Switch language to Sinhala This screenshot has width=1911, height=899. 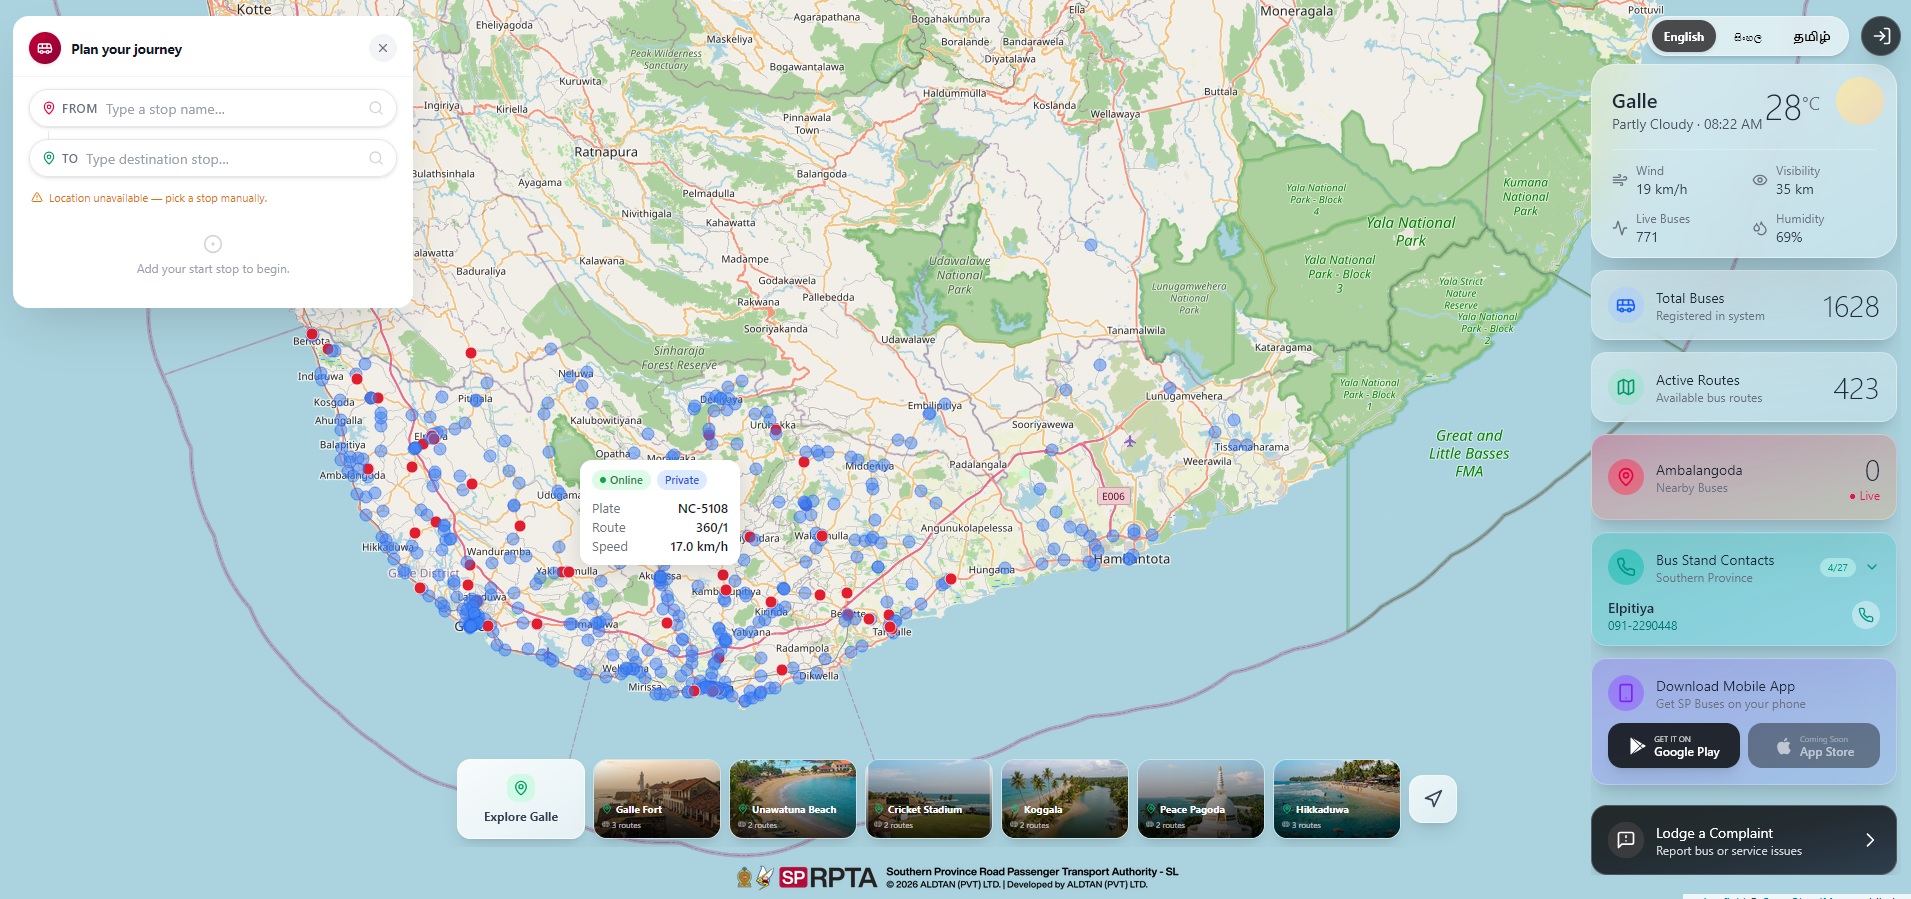pos(1748,37)
